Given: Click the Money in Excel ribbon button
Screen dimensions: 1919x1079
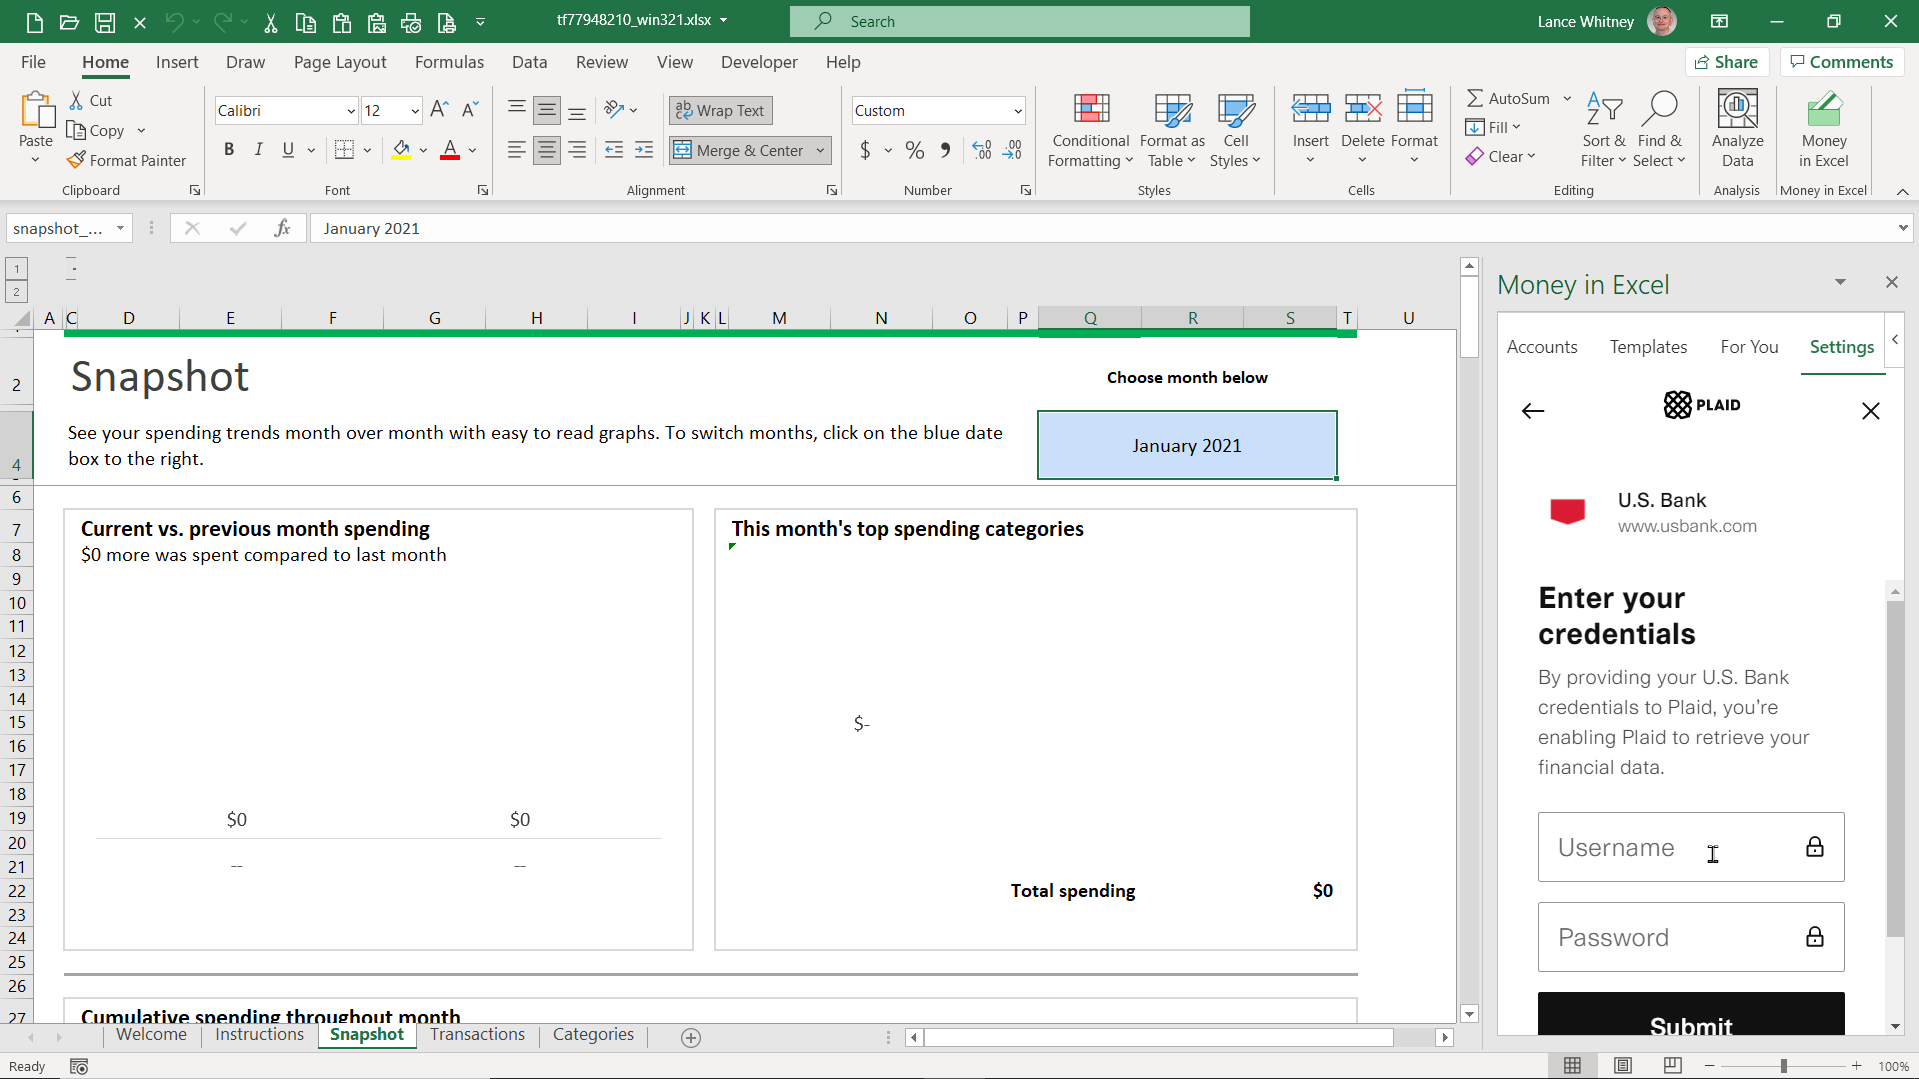Looking at the screenshot, I should [x=1823, y=128].
